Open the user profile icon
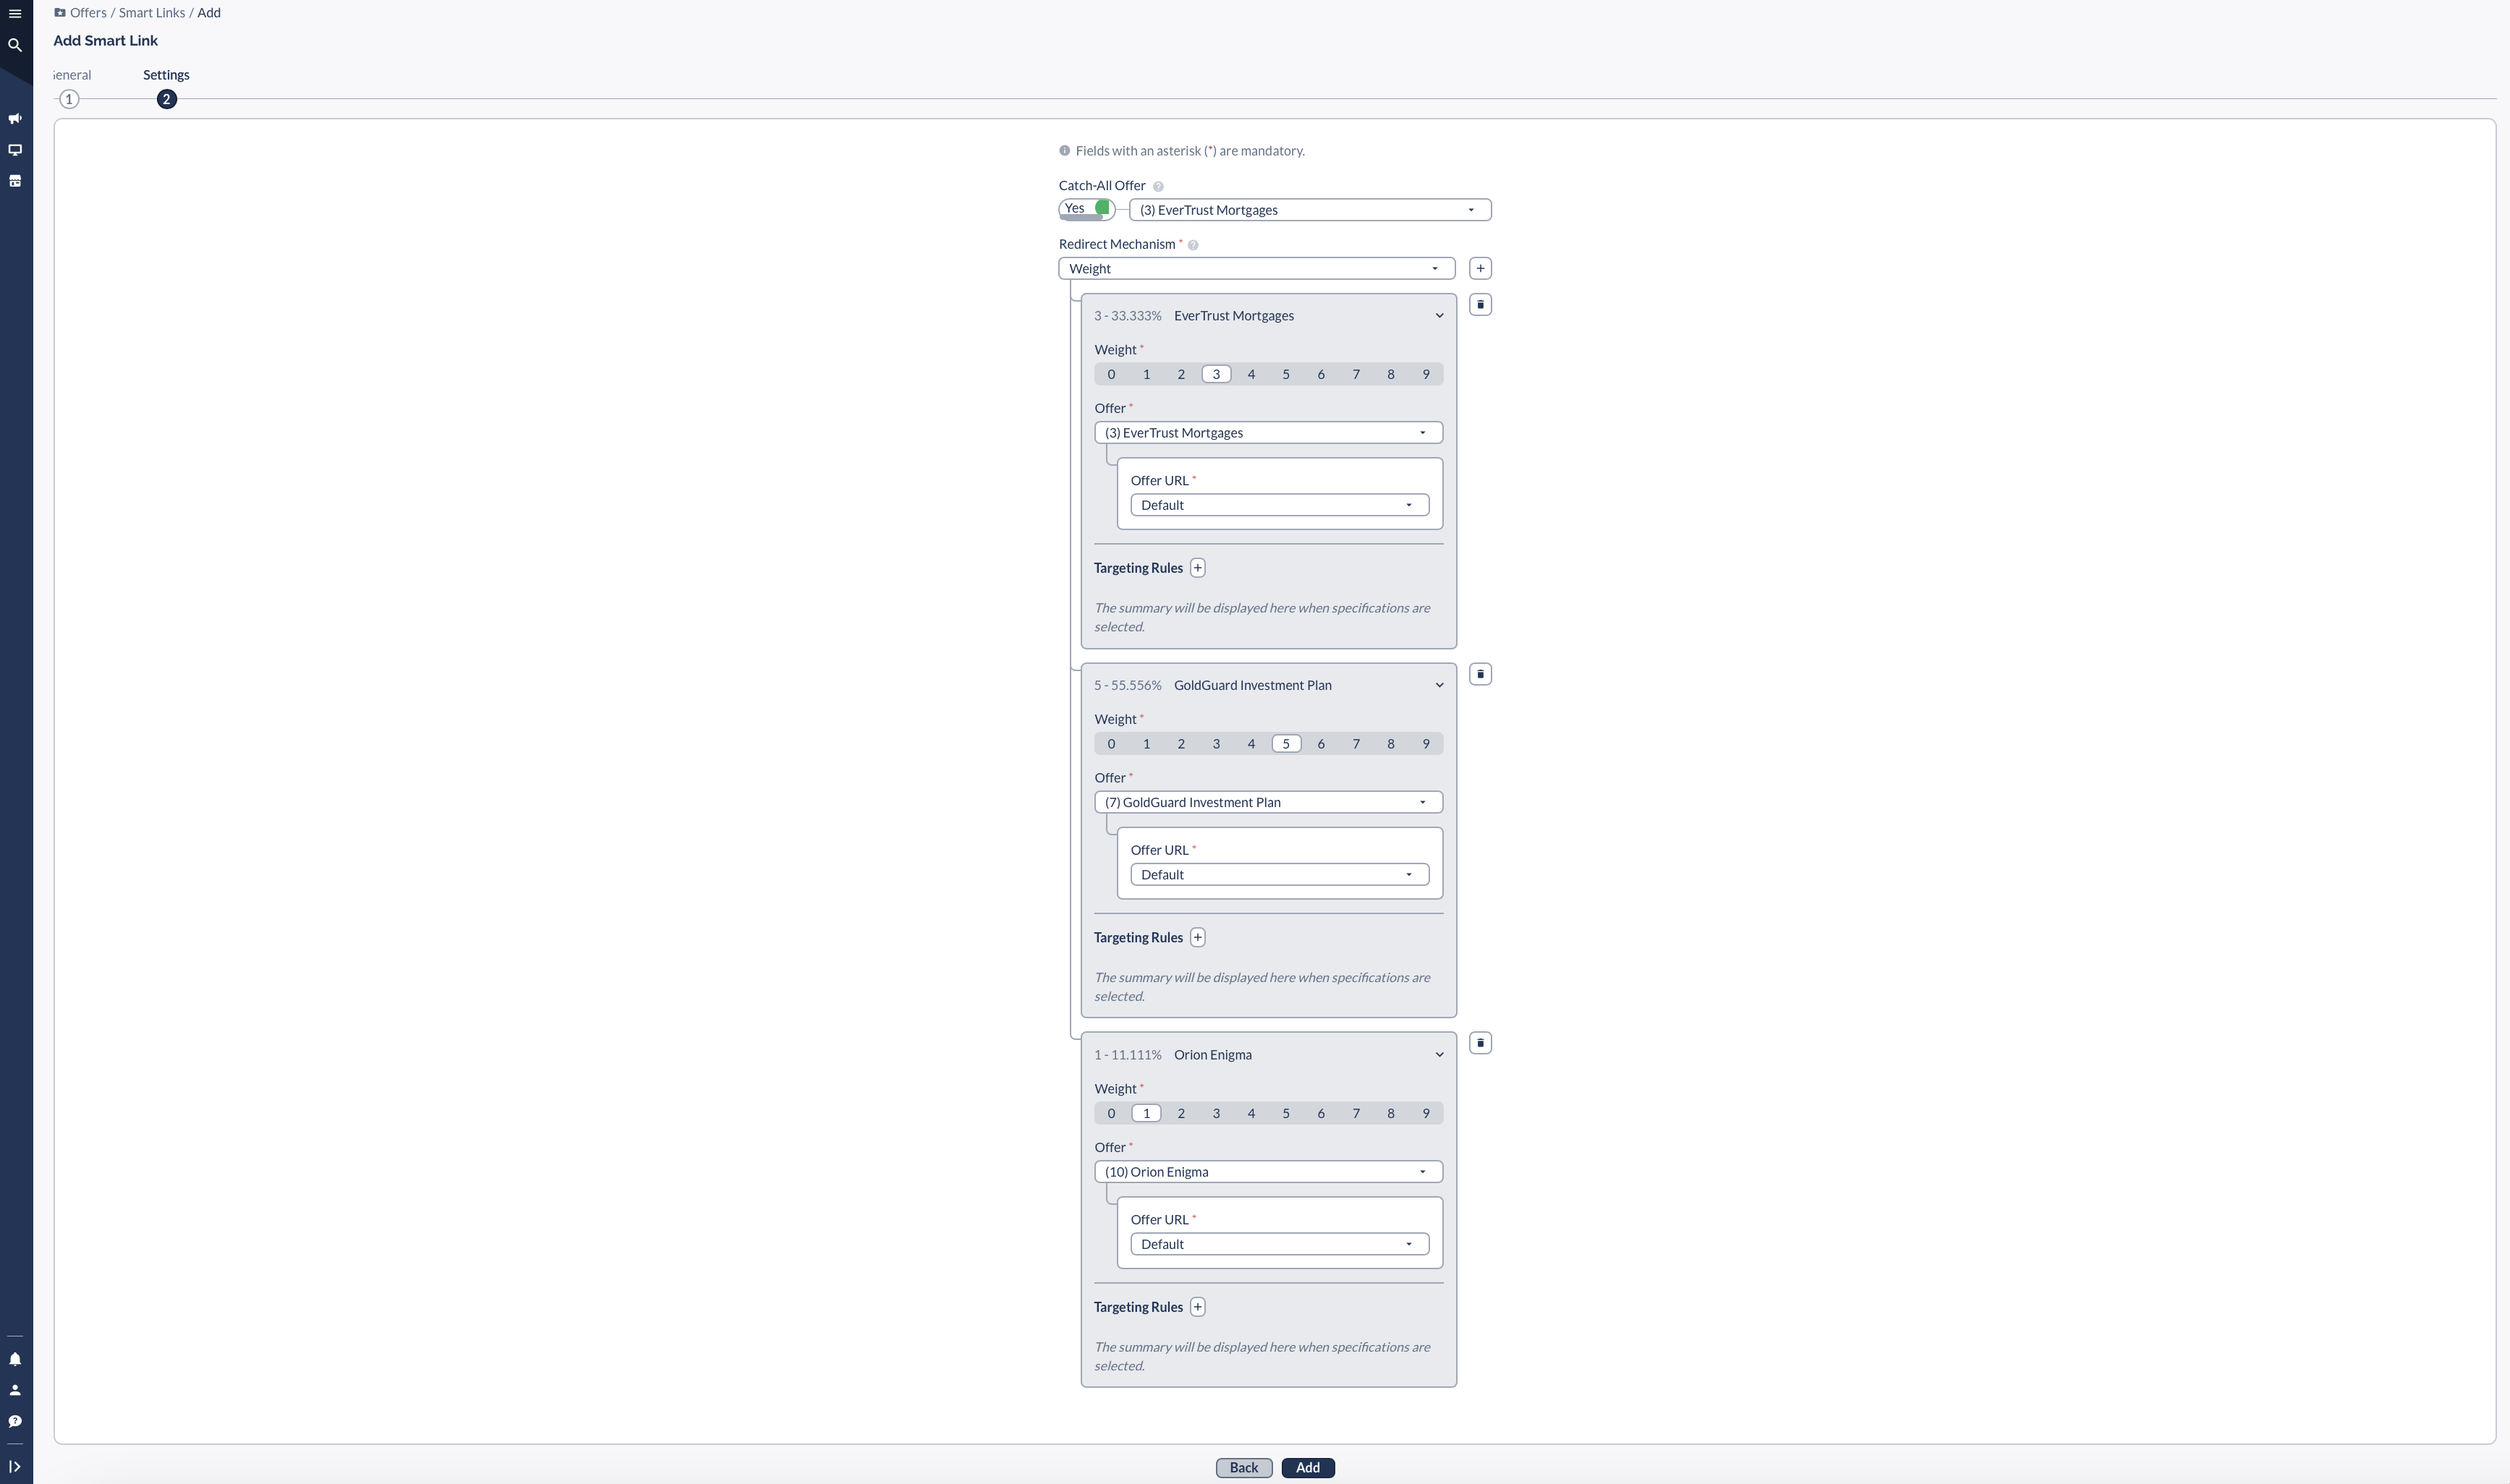Screen dimensions: 2510x1484 pyautogui.click(x=15, y=1390)
